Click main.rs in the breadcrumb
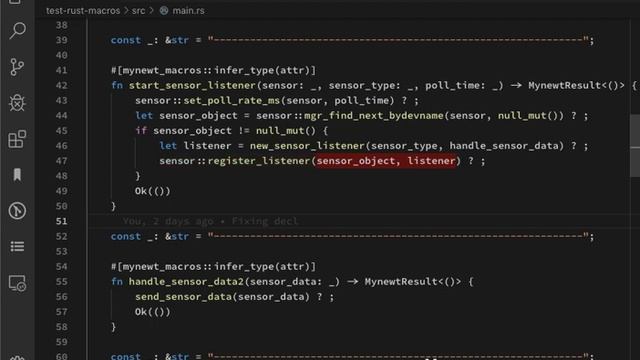Viewport: 640px width, 360px height. [x=189, y=11]
